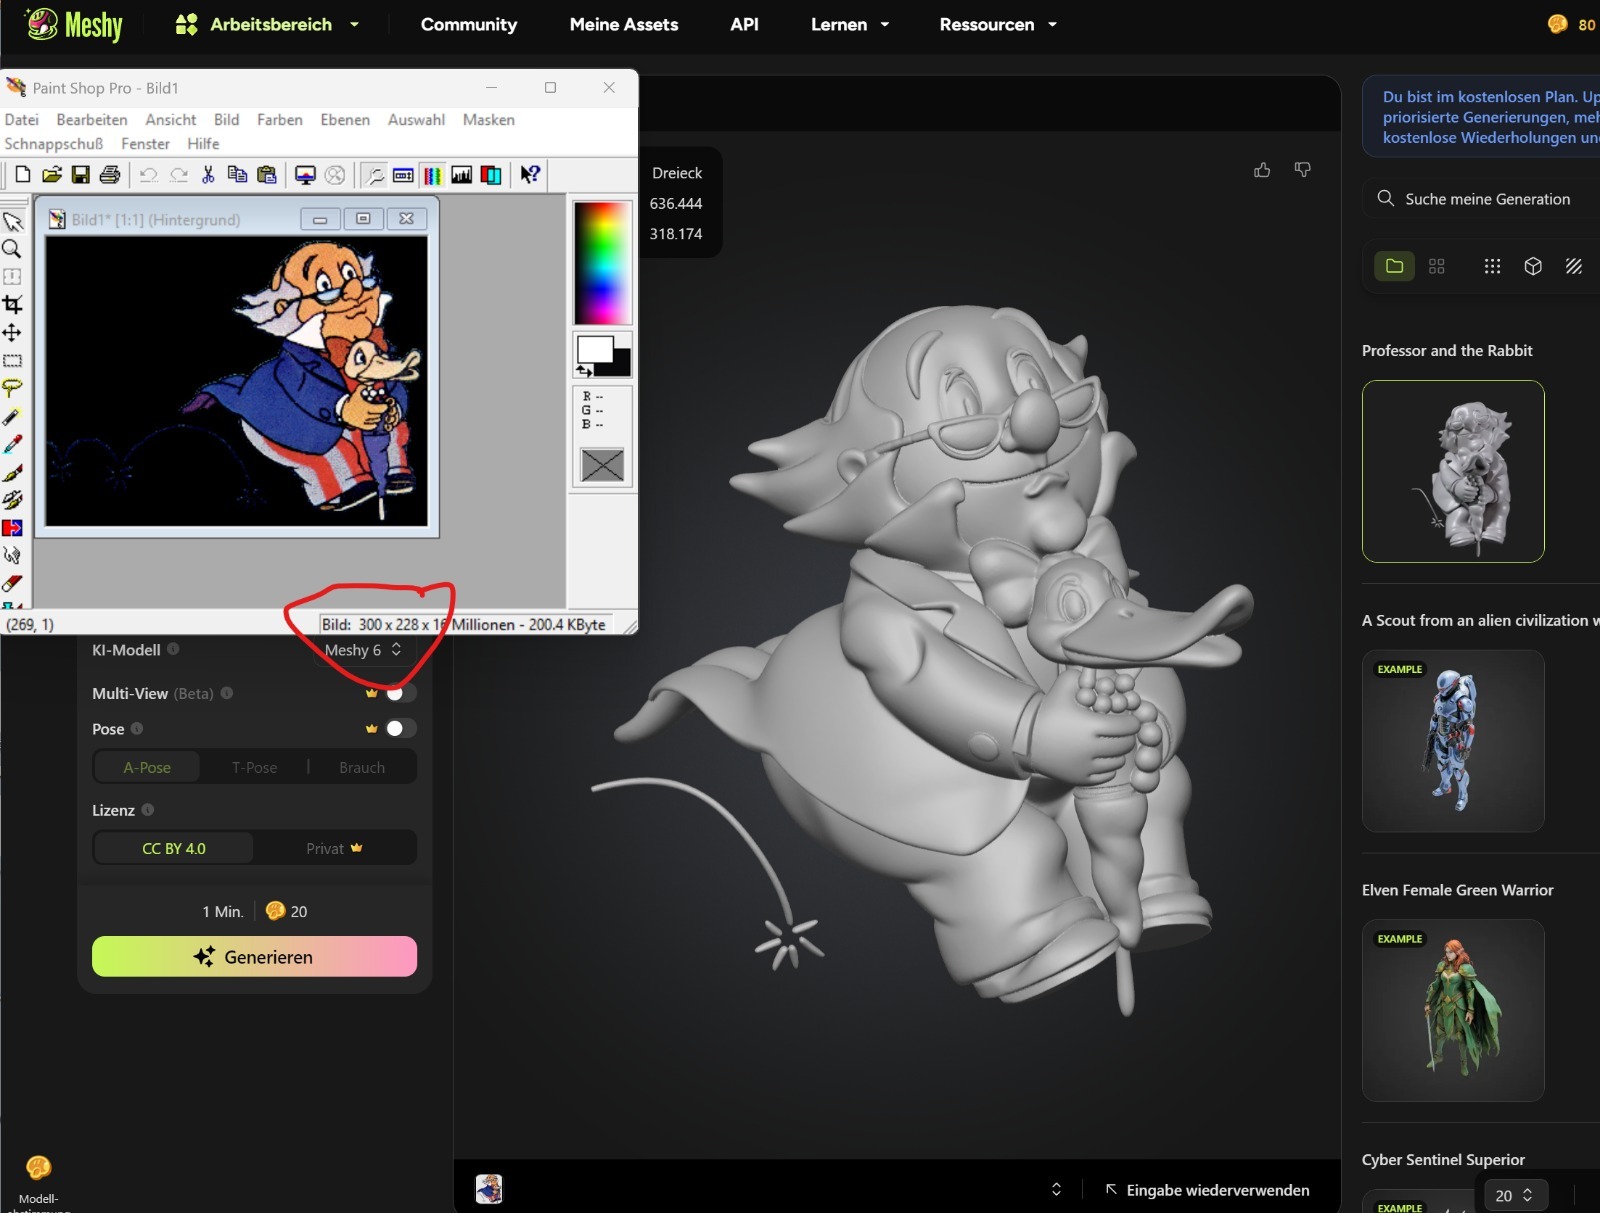The image size is (1600, 1213).
Task: Open the KI-Modell Meshy 6 dropdown
Action: [362, 650]
